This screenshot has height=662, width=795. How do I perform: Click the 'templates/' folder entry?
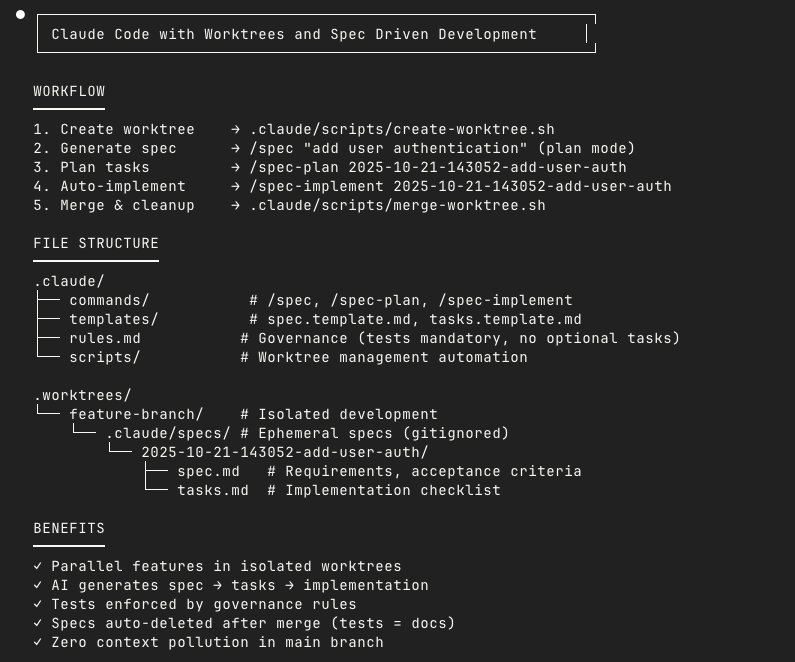click(x=114, y=319)
